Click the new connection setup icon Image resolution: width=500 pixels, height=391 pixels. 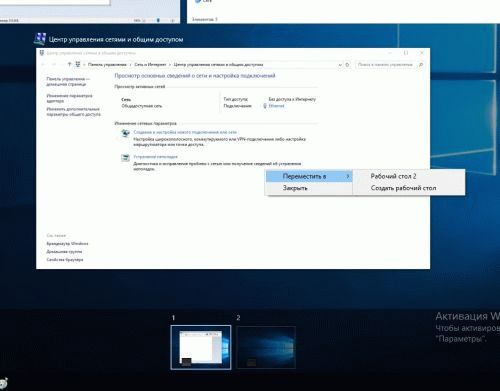pyautogui.click(x=125, y=133)
